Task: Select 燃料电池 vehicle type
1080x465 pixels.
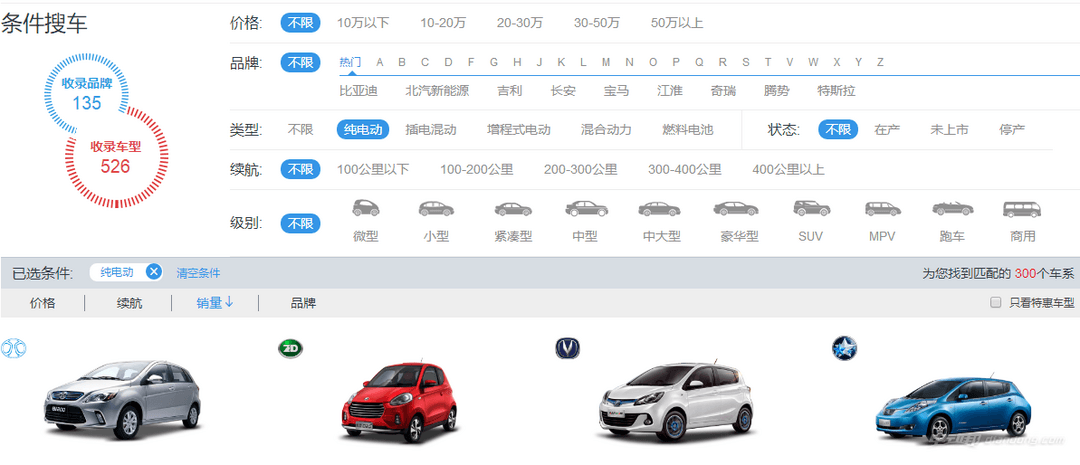Action: coord(688,130)
